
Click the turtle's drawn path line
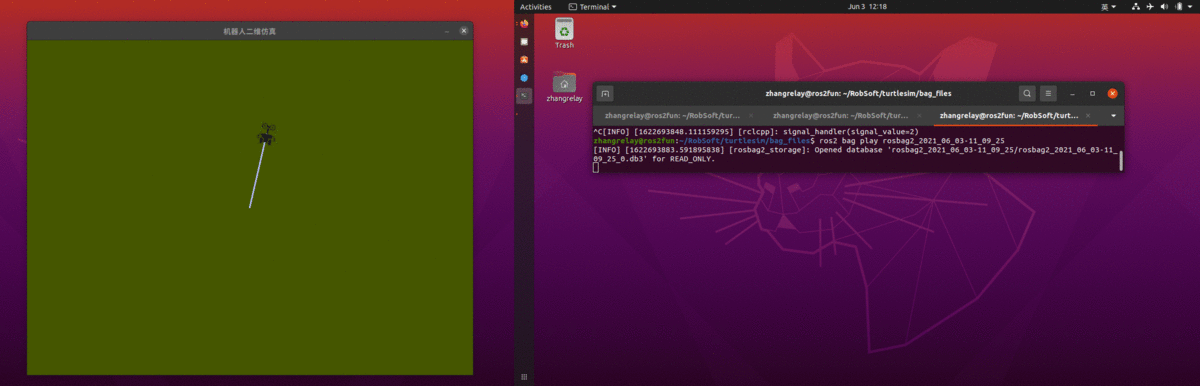[257, 176]
